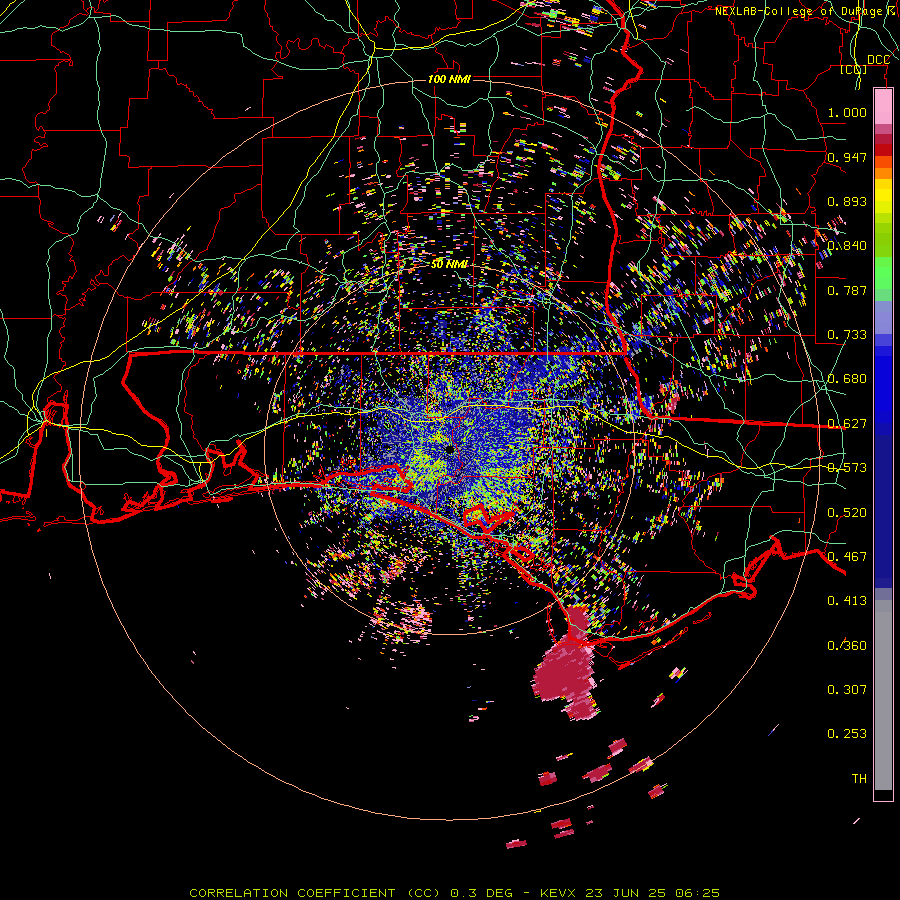Select the 0.253 scale value

pyautogui.click(x=847, y=734)
